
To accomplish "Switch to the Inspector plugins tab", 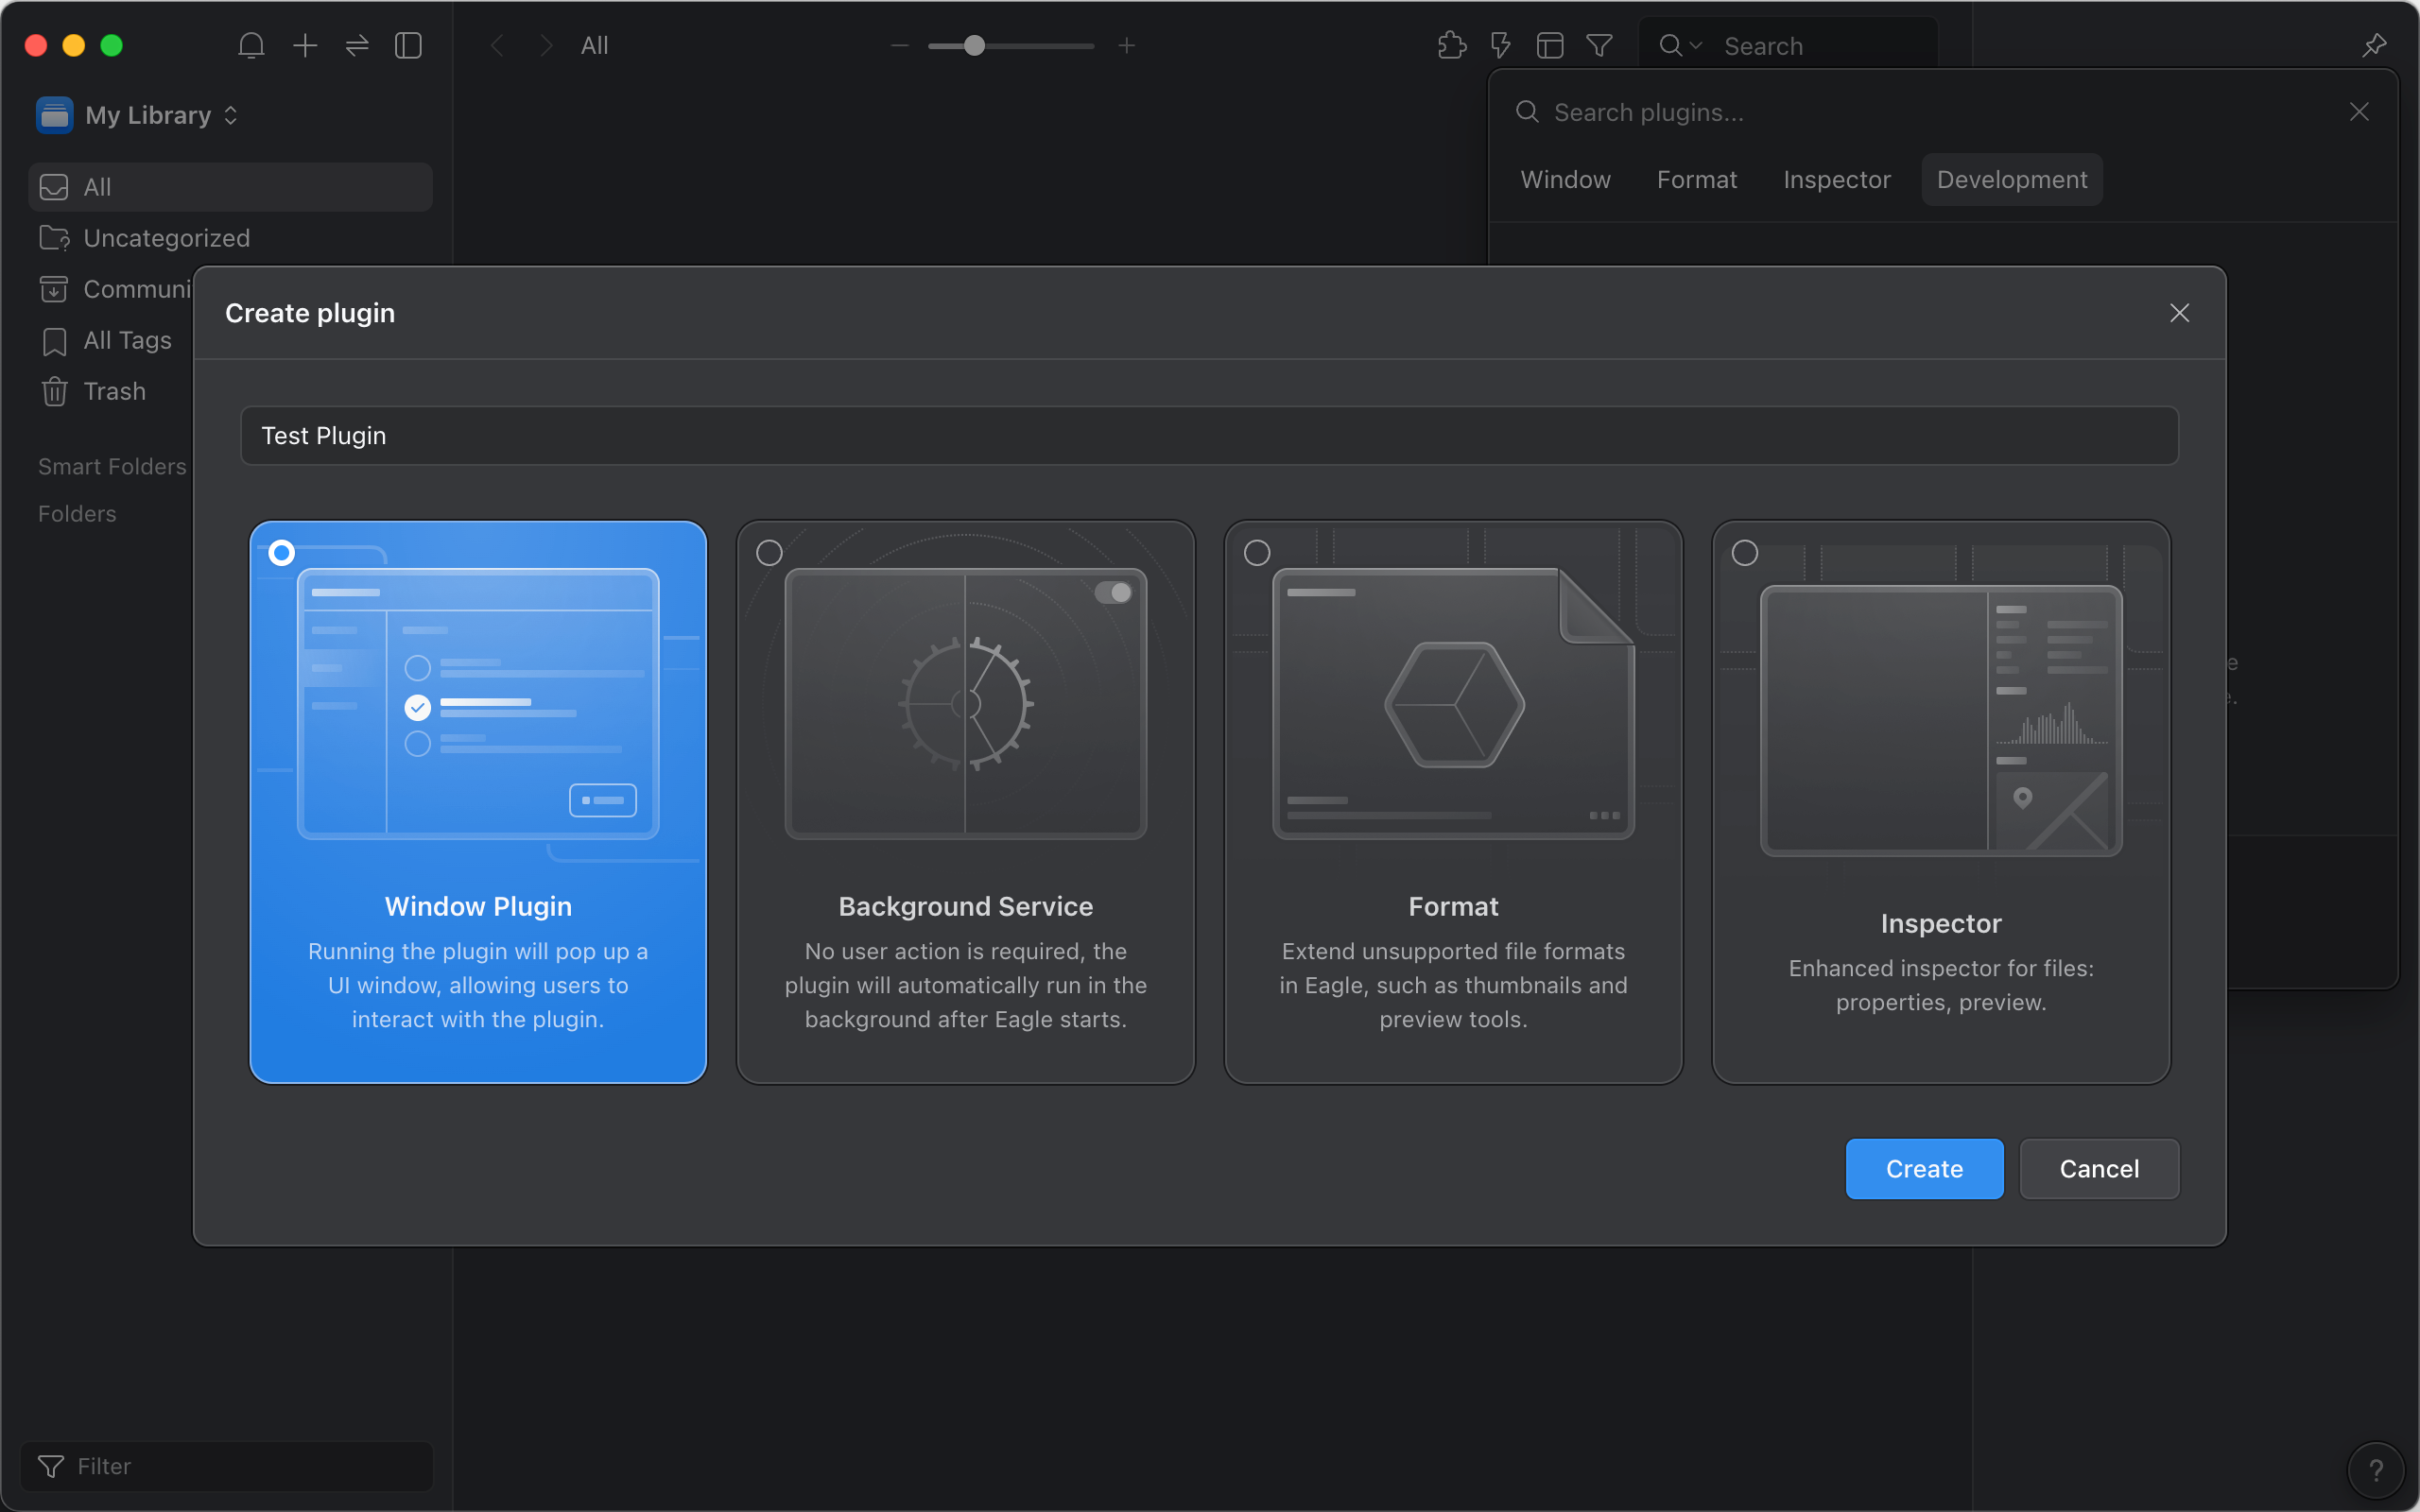I will tap(1836, 180).
